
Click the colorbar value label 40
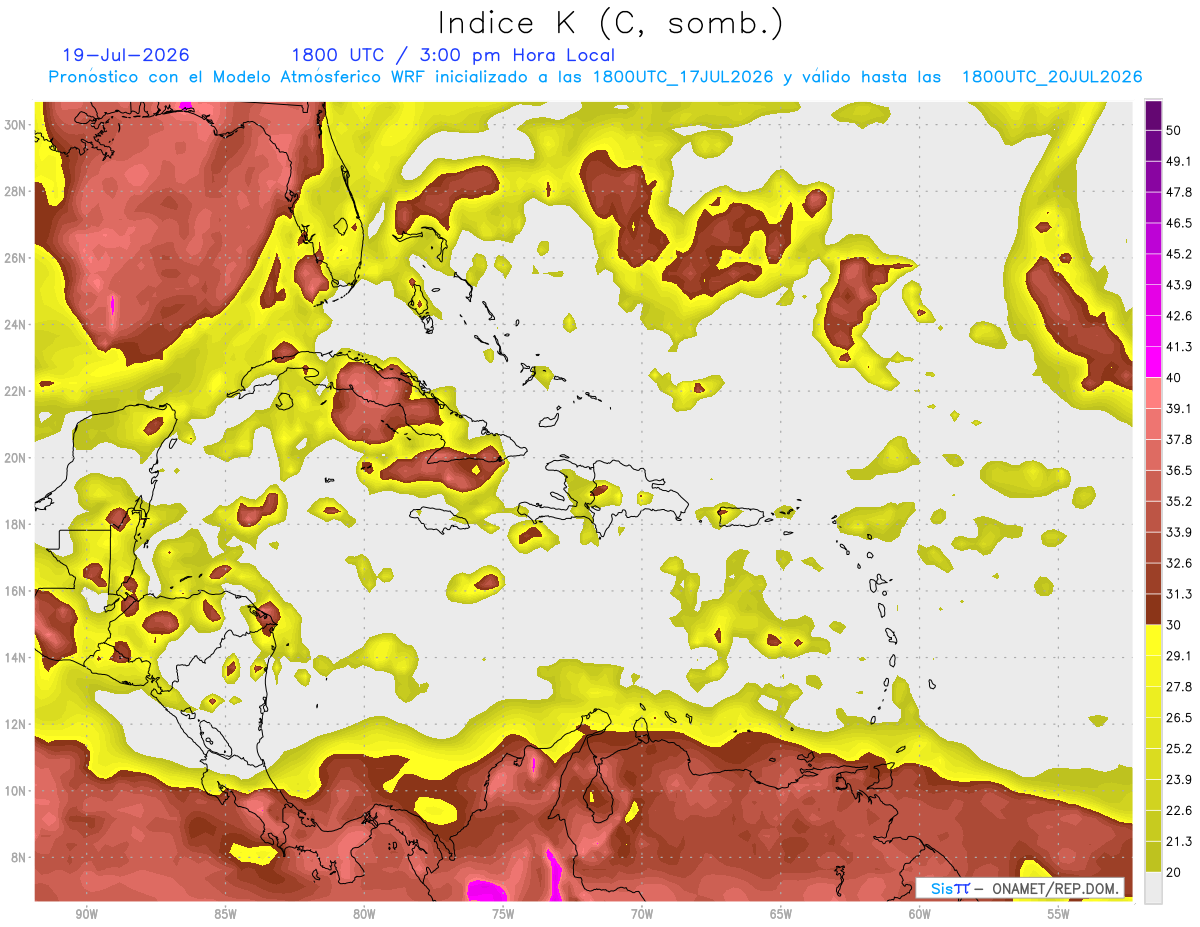coord(1175,378)
